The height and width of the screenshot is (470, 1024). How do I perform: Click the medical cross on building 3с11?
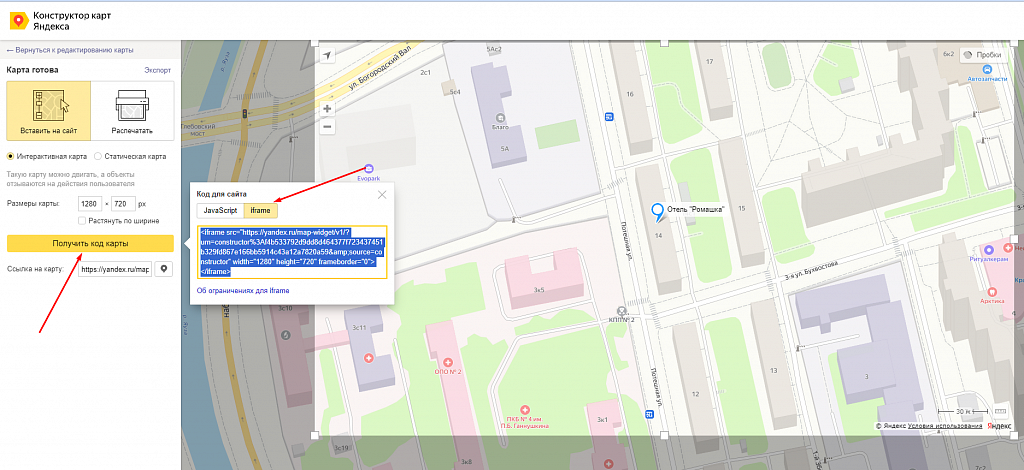[x=369, y=358]
